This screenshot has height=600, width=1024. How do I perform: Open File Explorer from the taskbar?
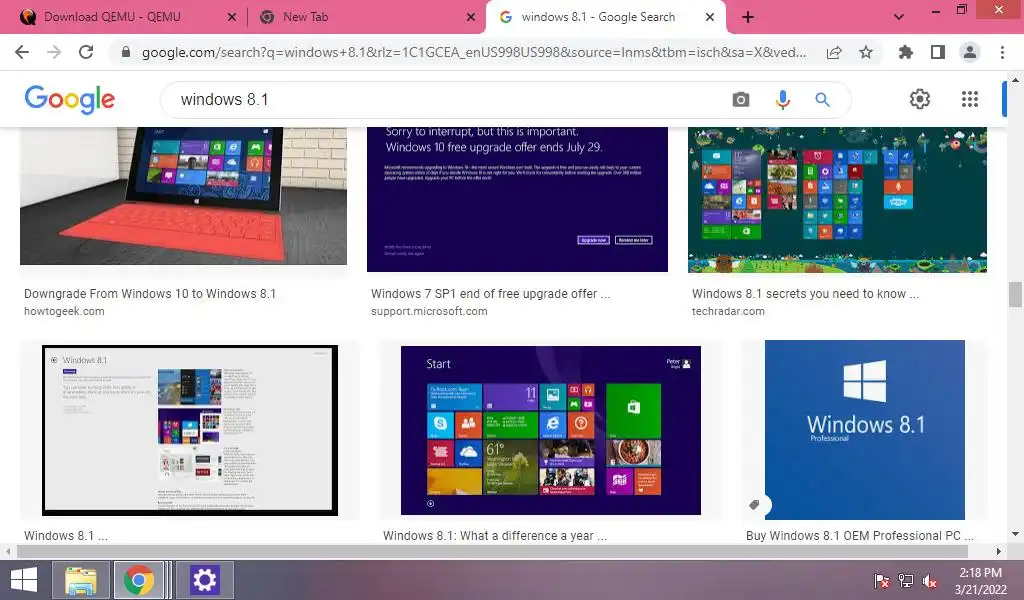[80, 580]
